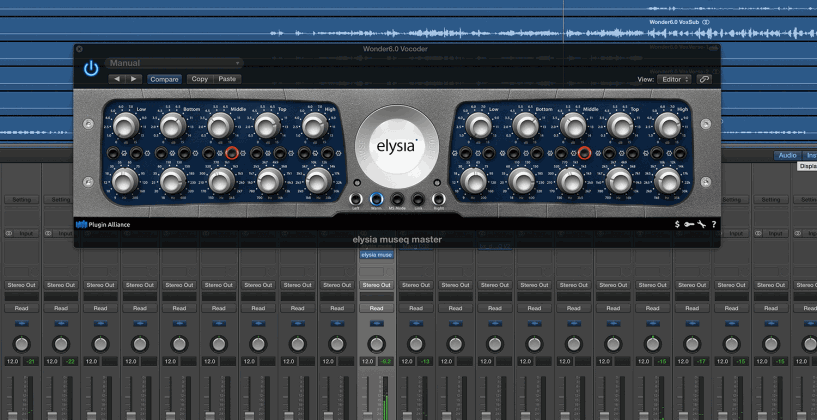
Task: Open Input menu on channel peaking -21
Action: click(26, 233)
